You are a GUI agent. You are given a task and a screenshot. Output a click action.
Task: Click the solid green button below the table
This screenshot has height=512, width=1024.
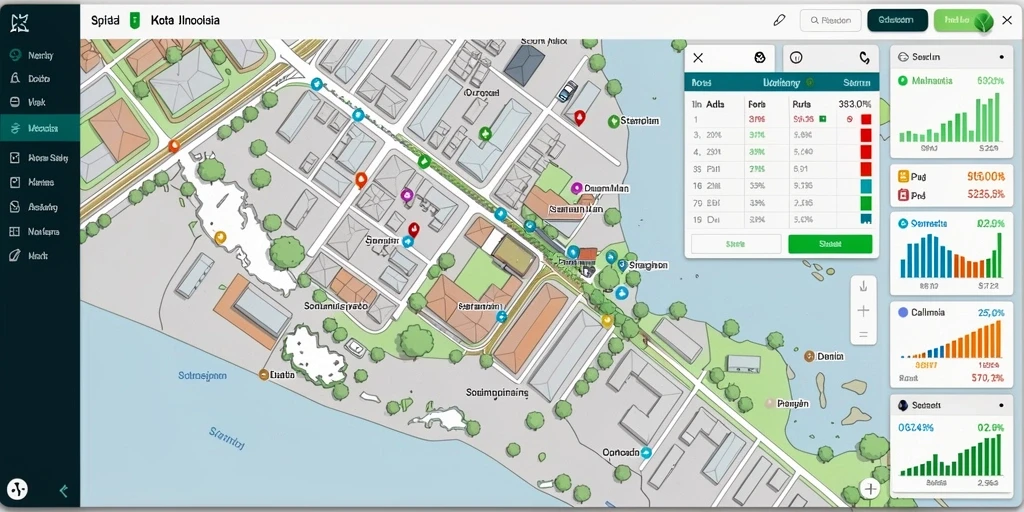pos(830,244)
